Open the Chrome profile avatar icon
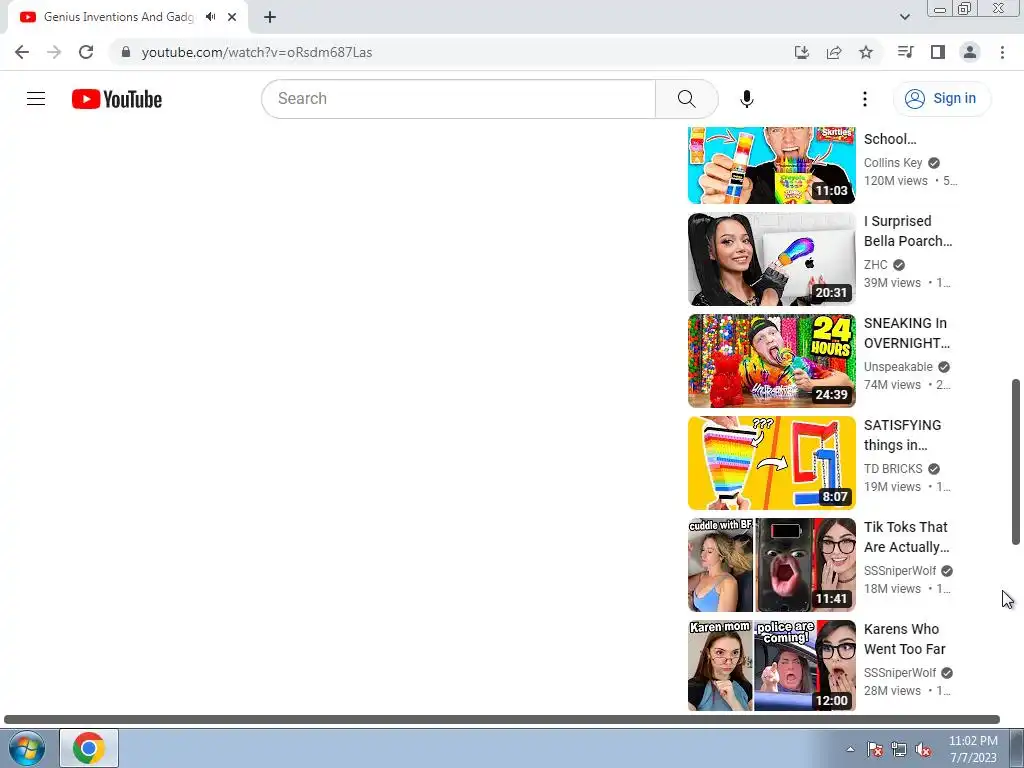This screenshot has height=768, width=1024. click(x=970, y=52)
